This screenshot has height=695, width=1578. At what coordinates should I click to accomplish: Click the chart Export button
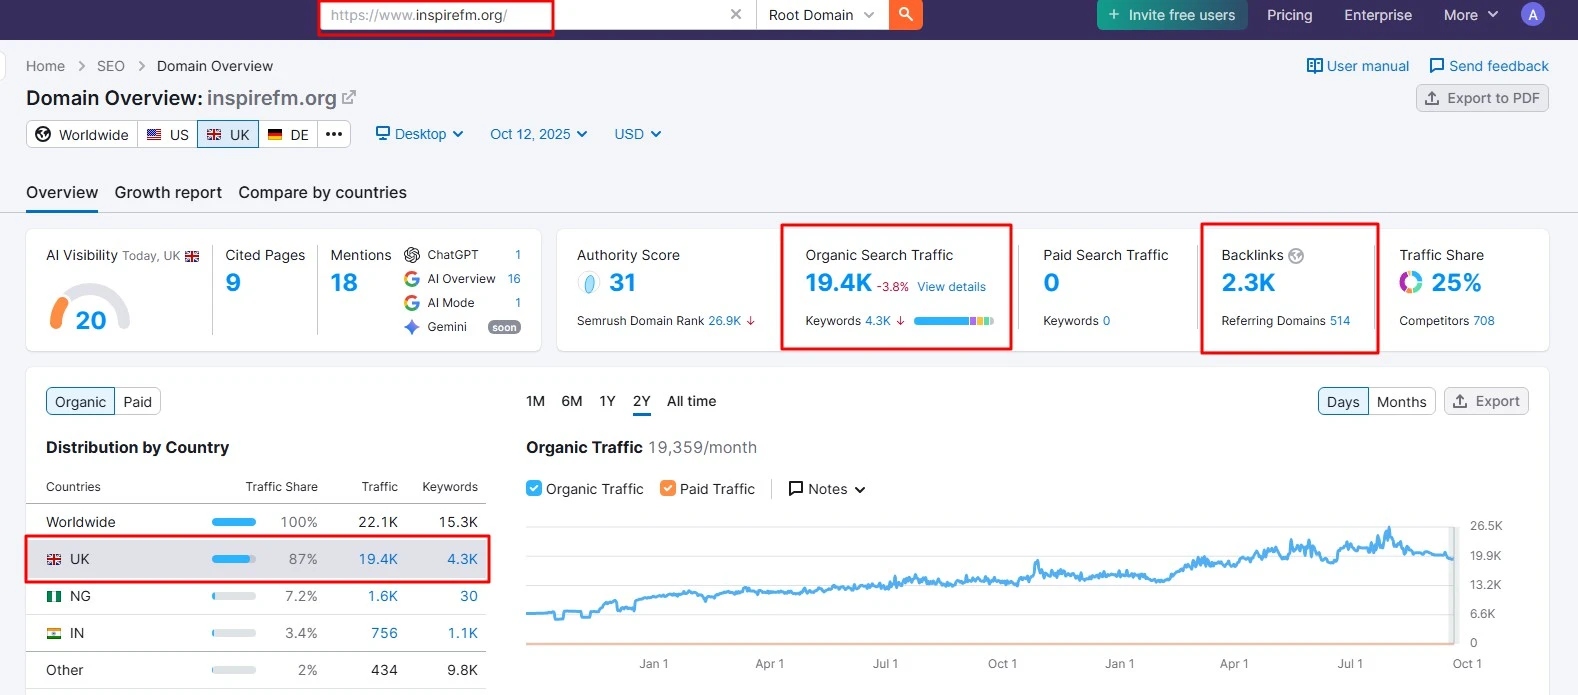point(1486,401)
